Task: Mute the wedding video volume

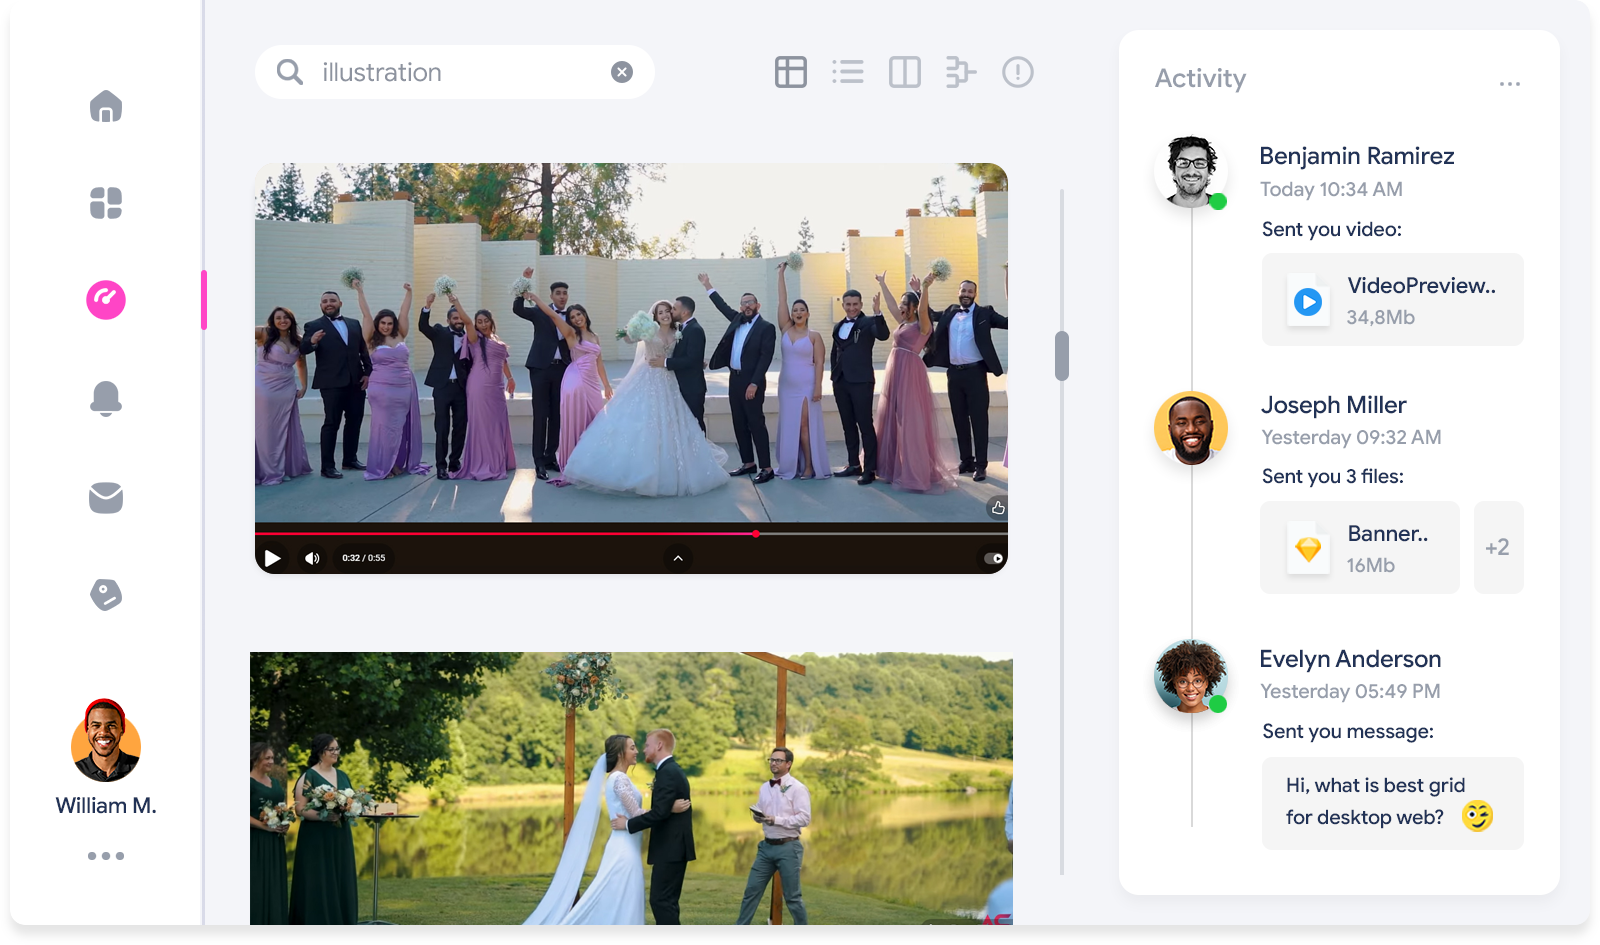Action: coord(313,558)
